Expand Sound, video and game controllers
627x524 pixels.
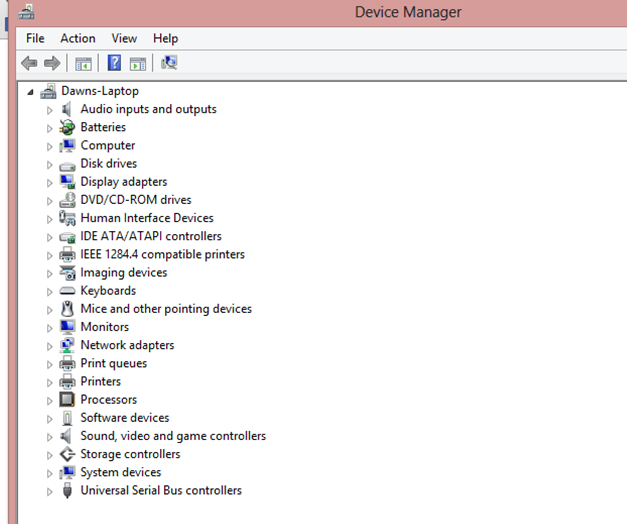coord(49,437)
